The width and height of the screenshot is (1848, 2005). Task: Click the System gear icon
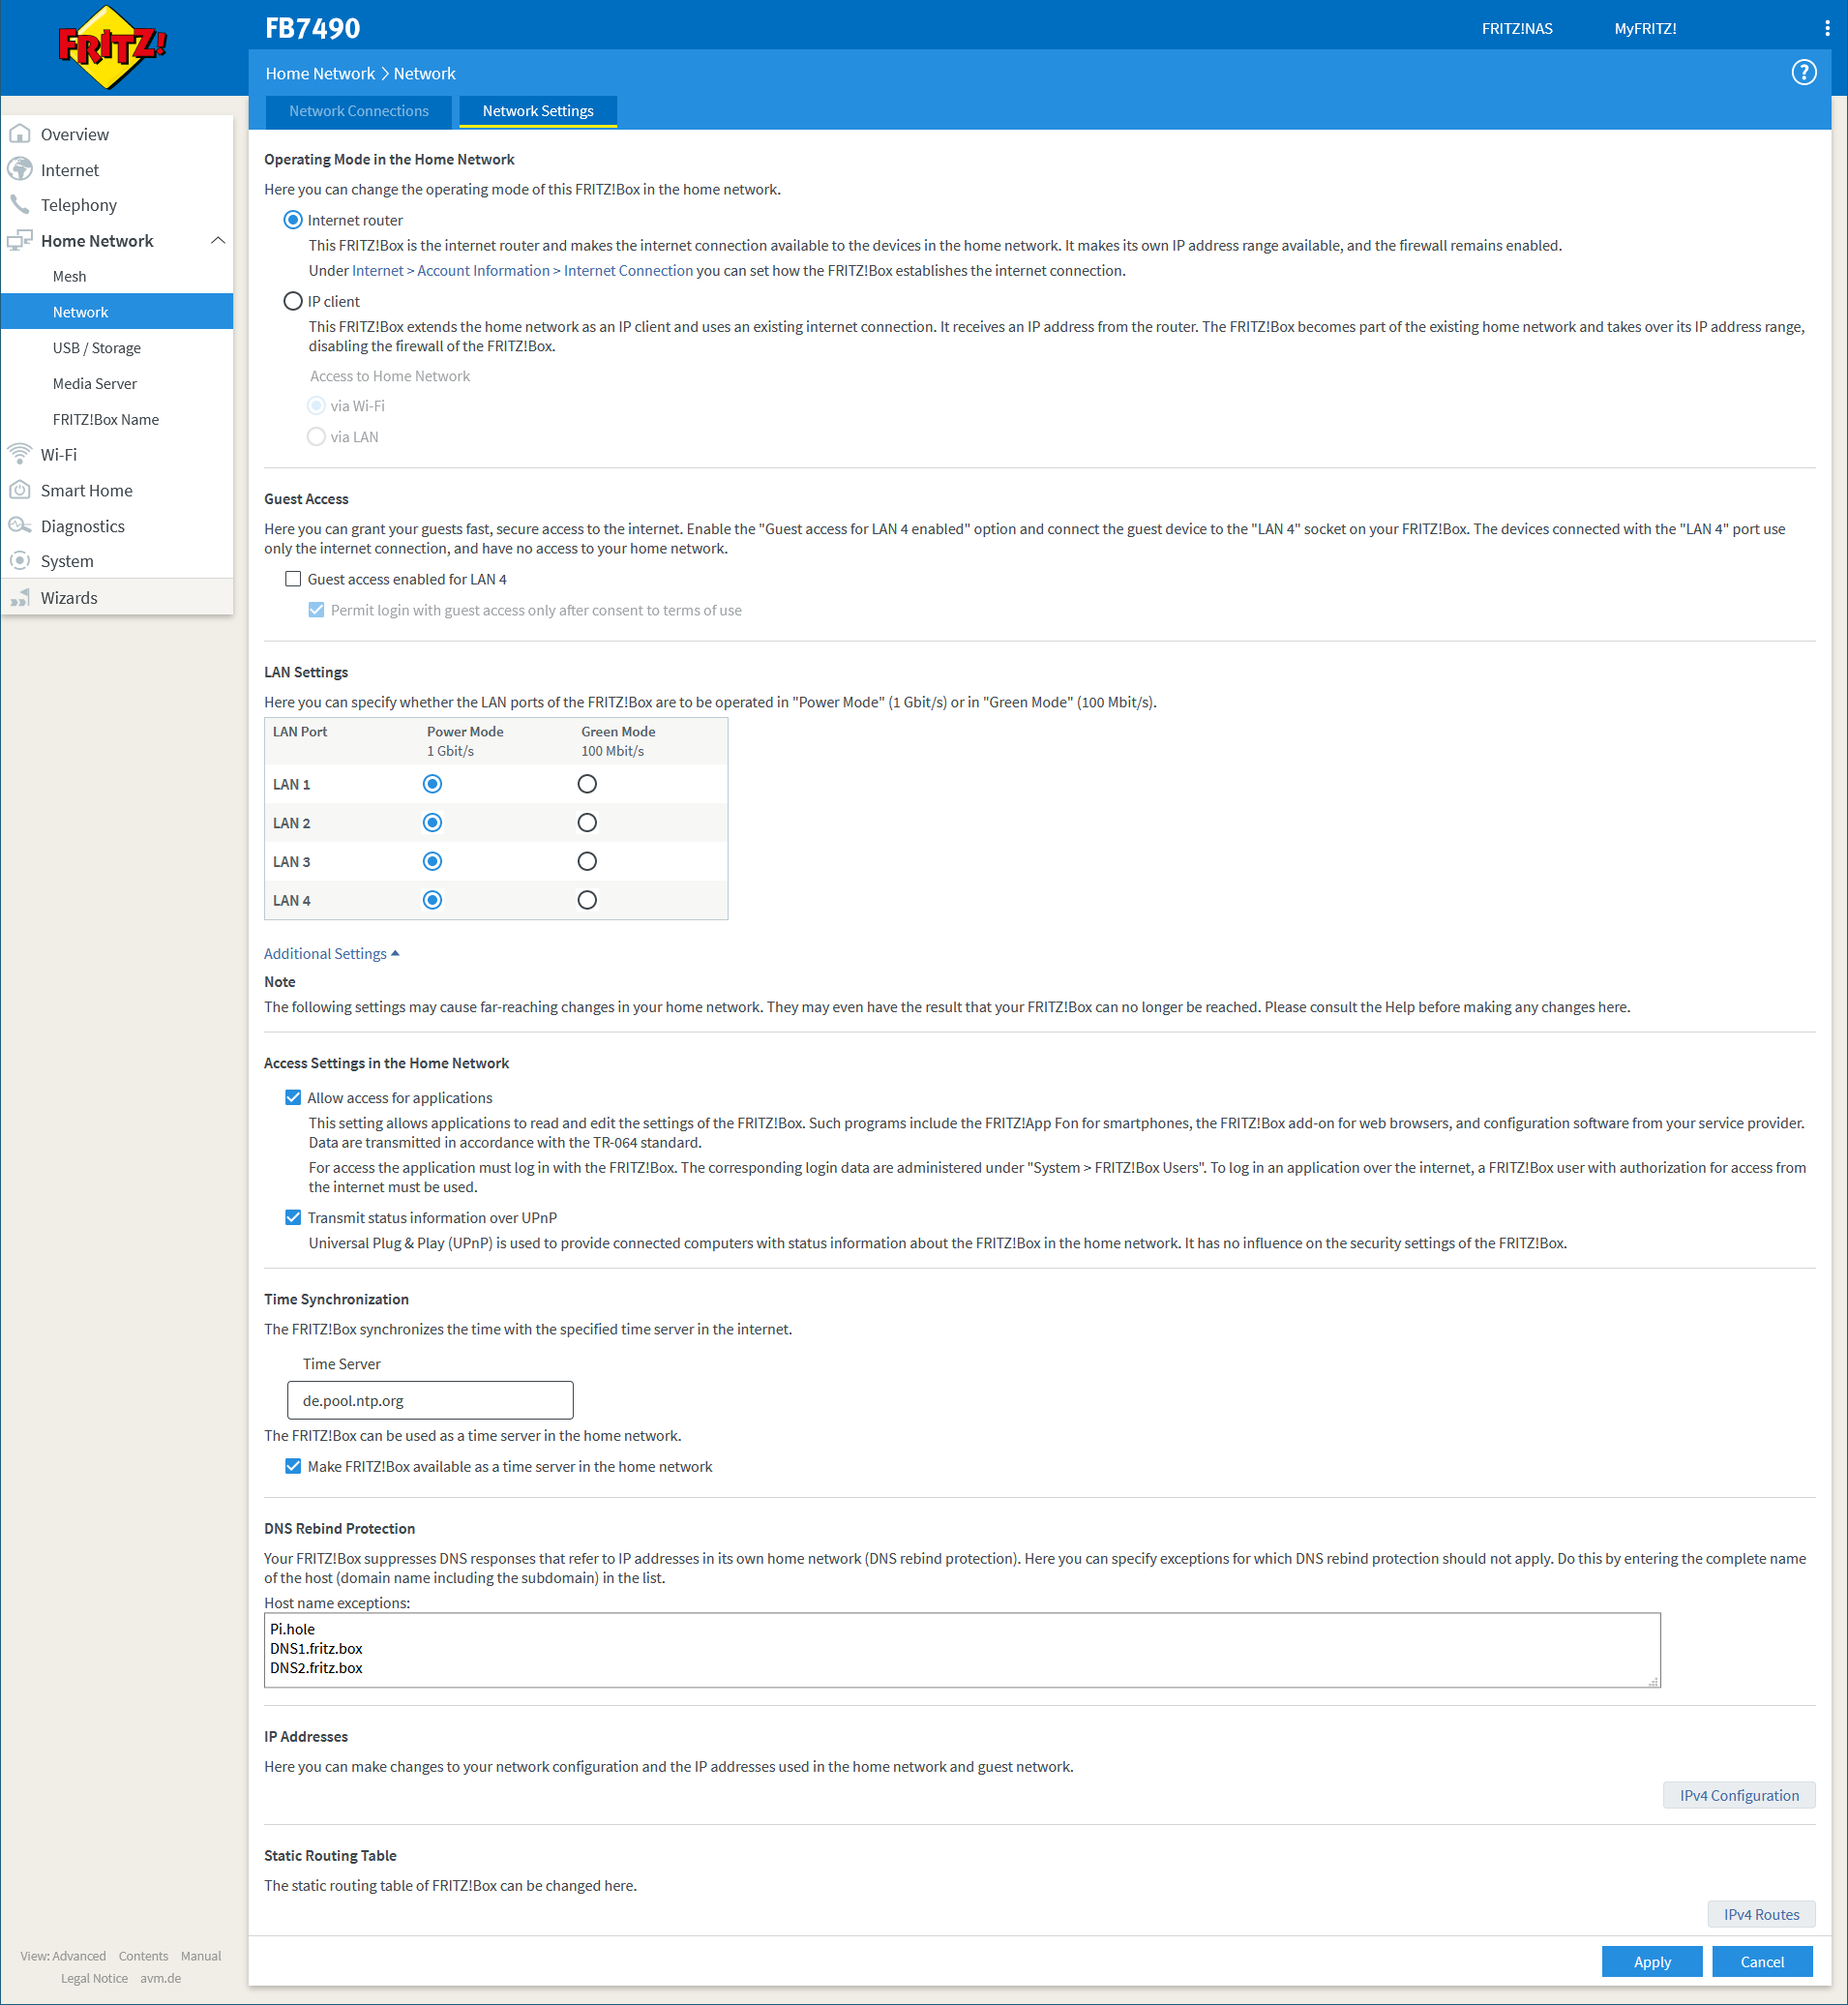click(20, 561)
